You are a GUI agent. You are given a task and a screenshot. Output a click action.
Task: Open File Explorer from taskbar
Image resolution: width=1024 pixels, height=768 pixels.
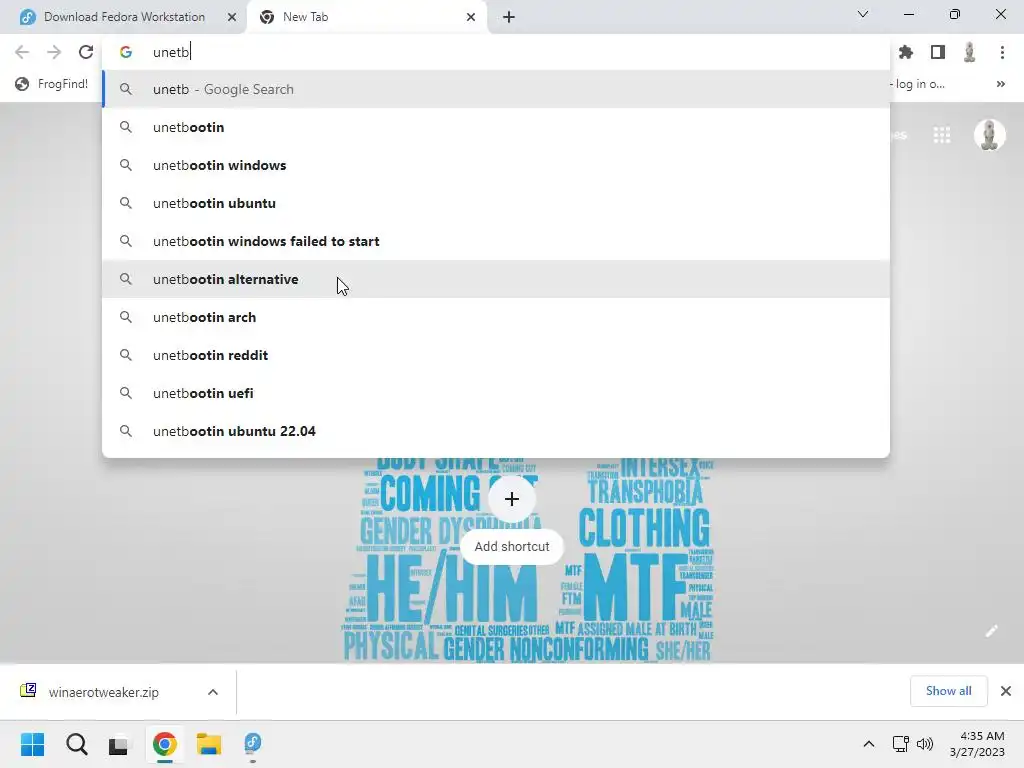point(209,744)
